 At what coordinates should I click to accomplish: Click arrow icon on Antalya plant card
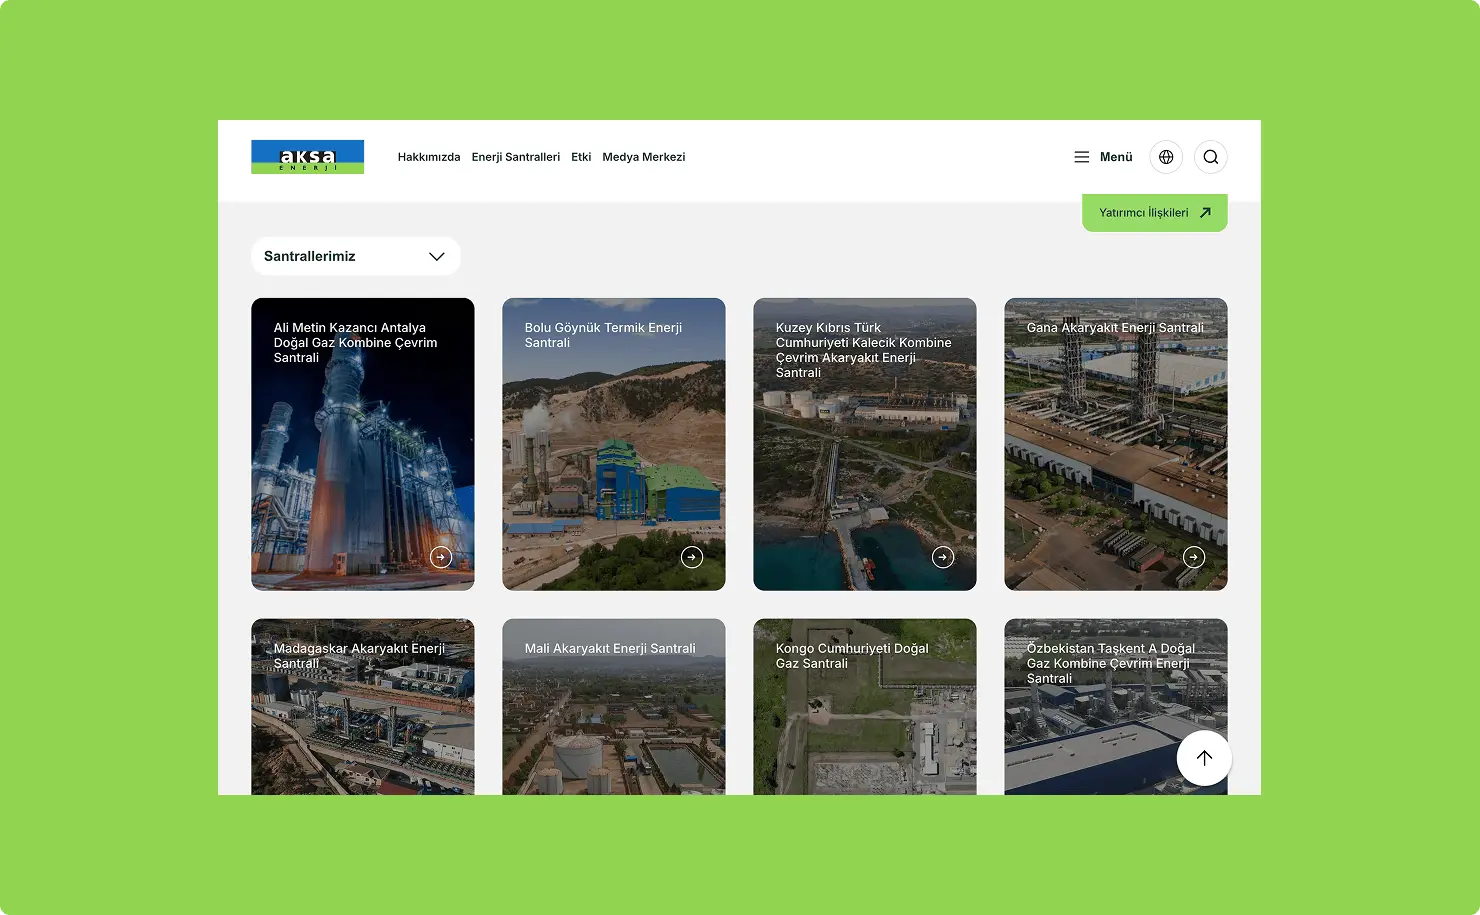tap(441, 557)
